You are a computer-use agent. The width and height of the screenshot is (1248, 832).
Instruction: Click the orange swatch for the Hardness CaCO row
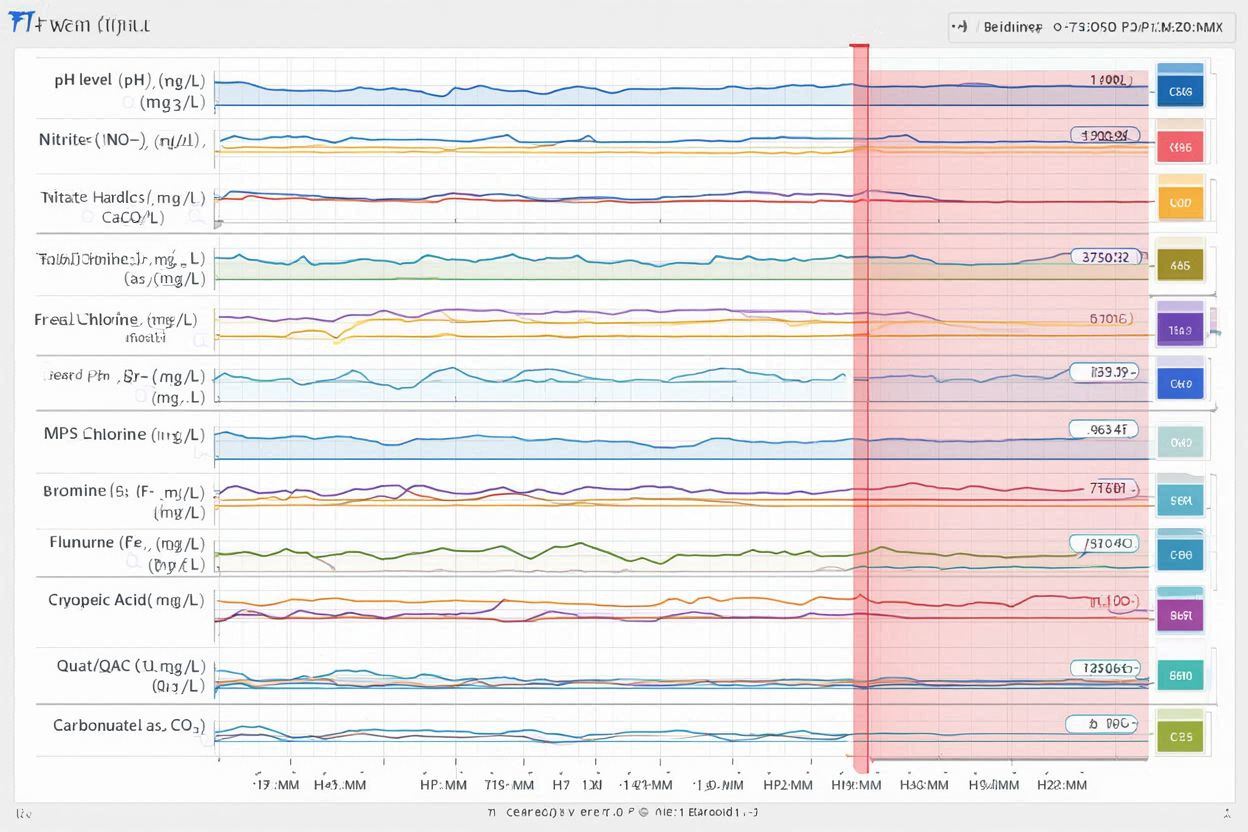click(1180, 202)
